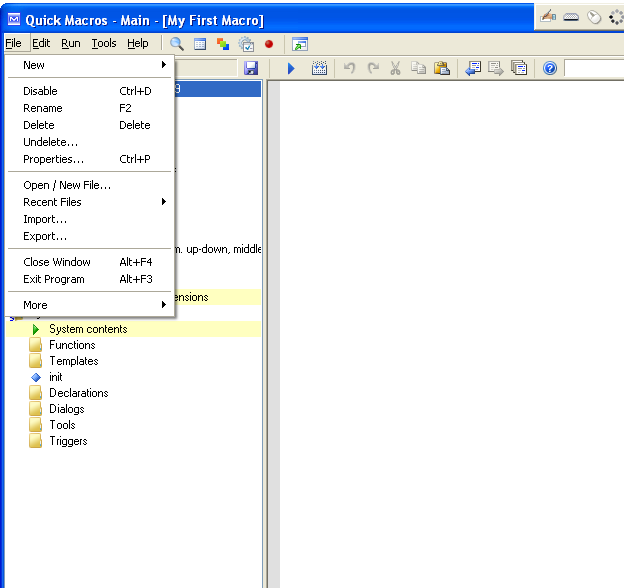Choose Export... from the menu
624x588 pixels.
click(91, 236)
